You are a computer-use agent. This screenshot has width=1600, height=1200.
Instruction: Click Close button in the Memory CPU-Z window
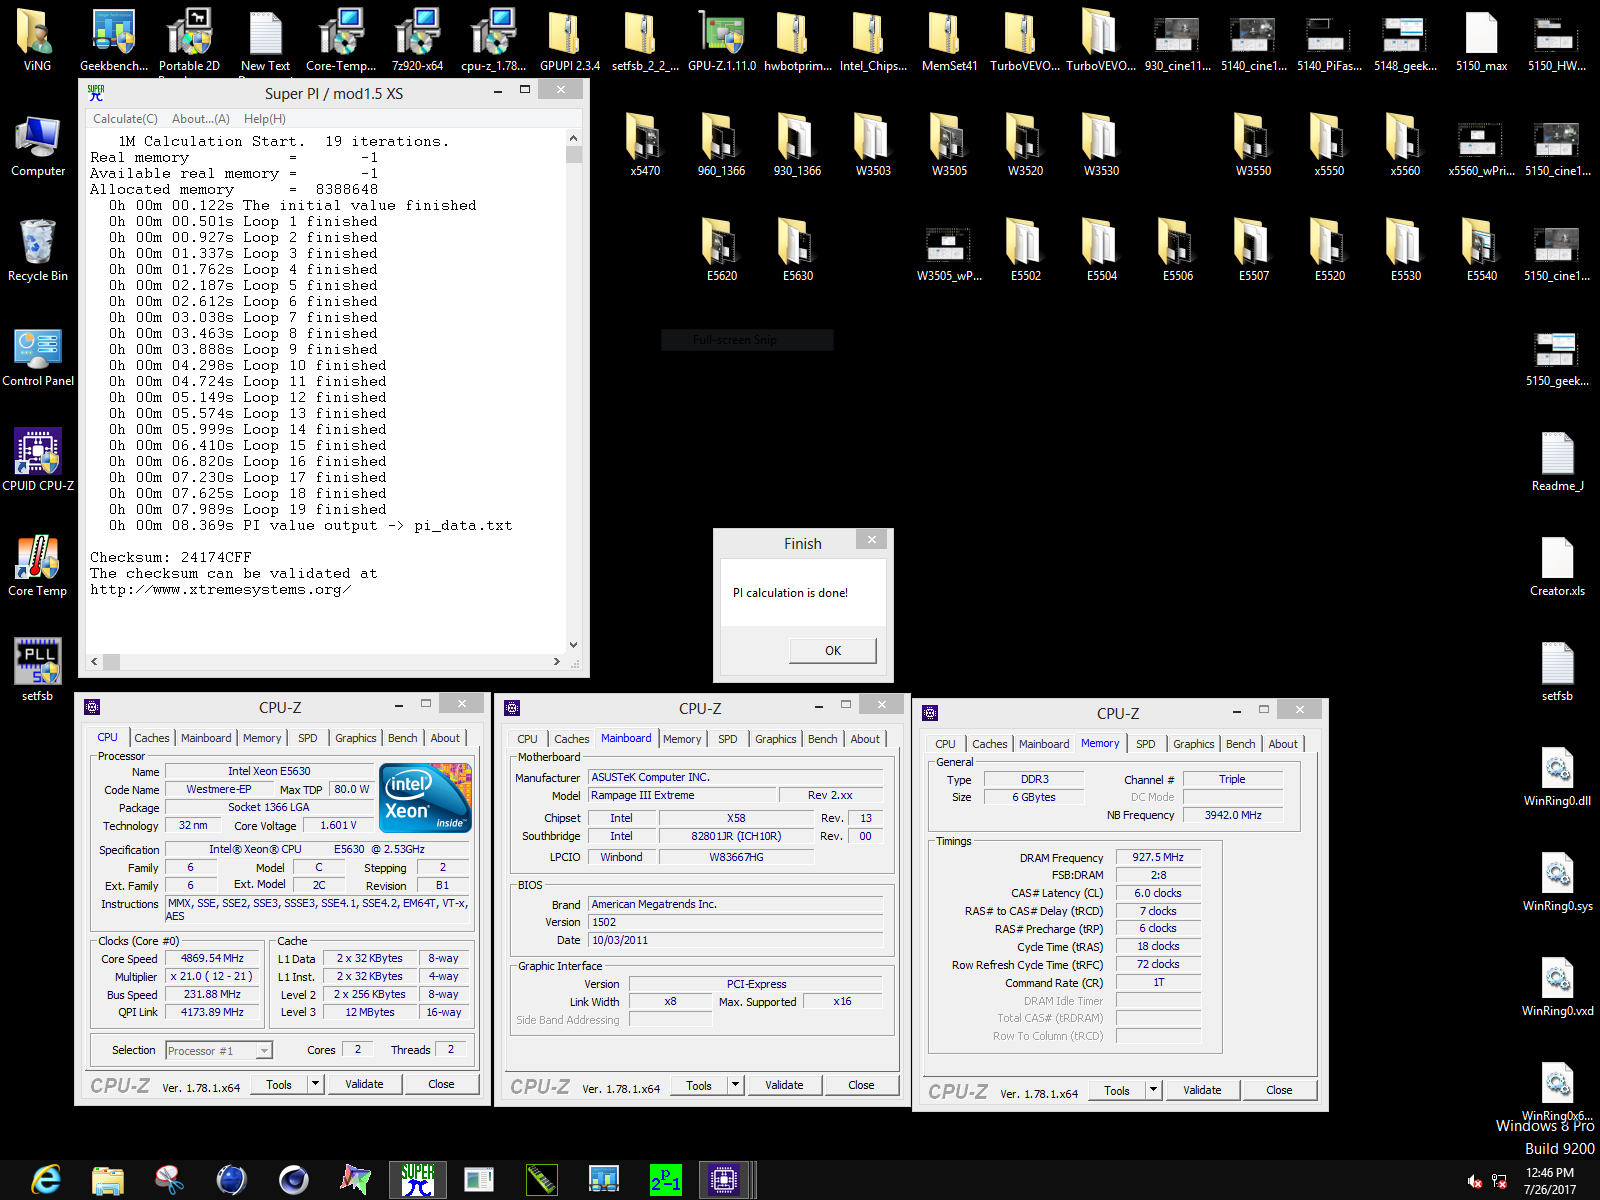point(1279,1090)
